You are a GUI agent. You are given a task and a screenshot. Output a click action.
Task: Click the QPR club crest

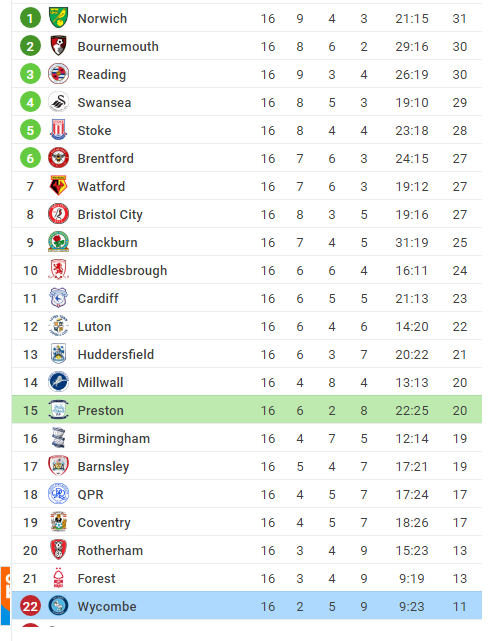(58, 494)
